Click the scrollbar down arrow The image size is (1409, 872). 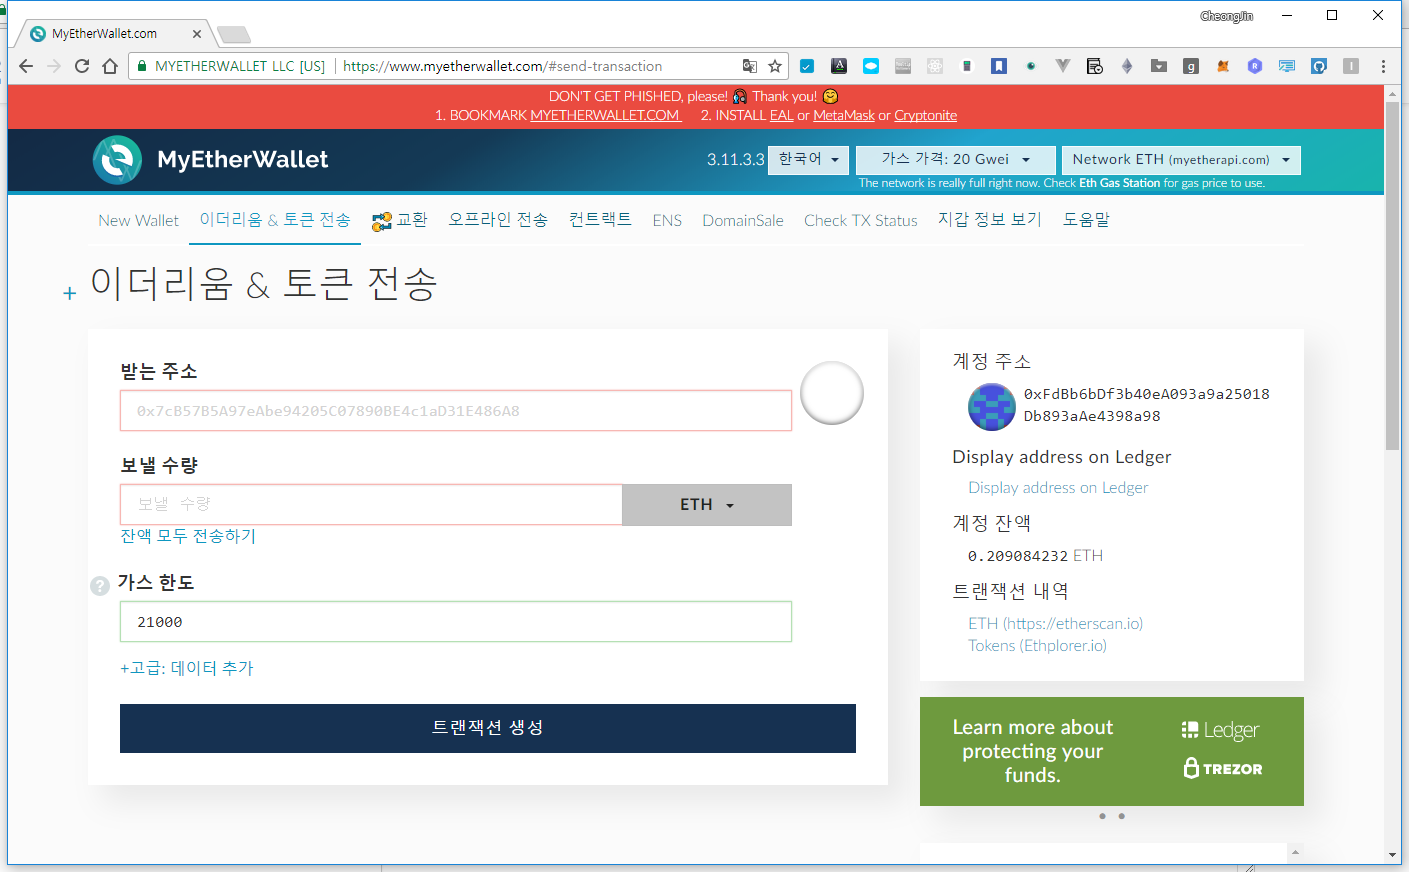pyautogui.click(x=1392, y=855)
